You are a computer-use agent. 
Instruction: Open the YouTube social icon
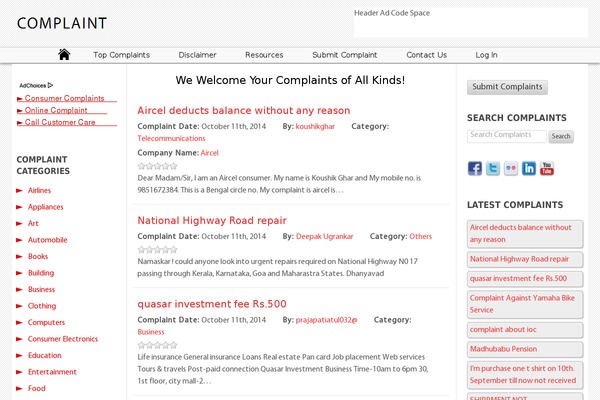click(547, 168)
